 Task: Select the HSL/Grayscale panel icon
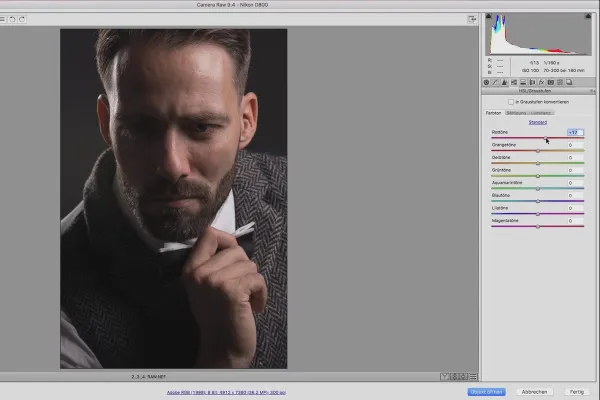pyautogui.click(x=514, y=82)
